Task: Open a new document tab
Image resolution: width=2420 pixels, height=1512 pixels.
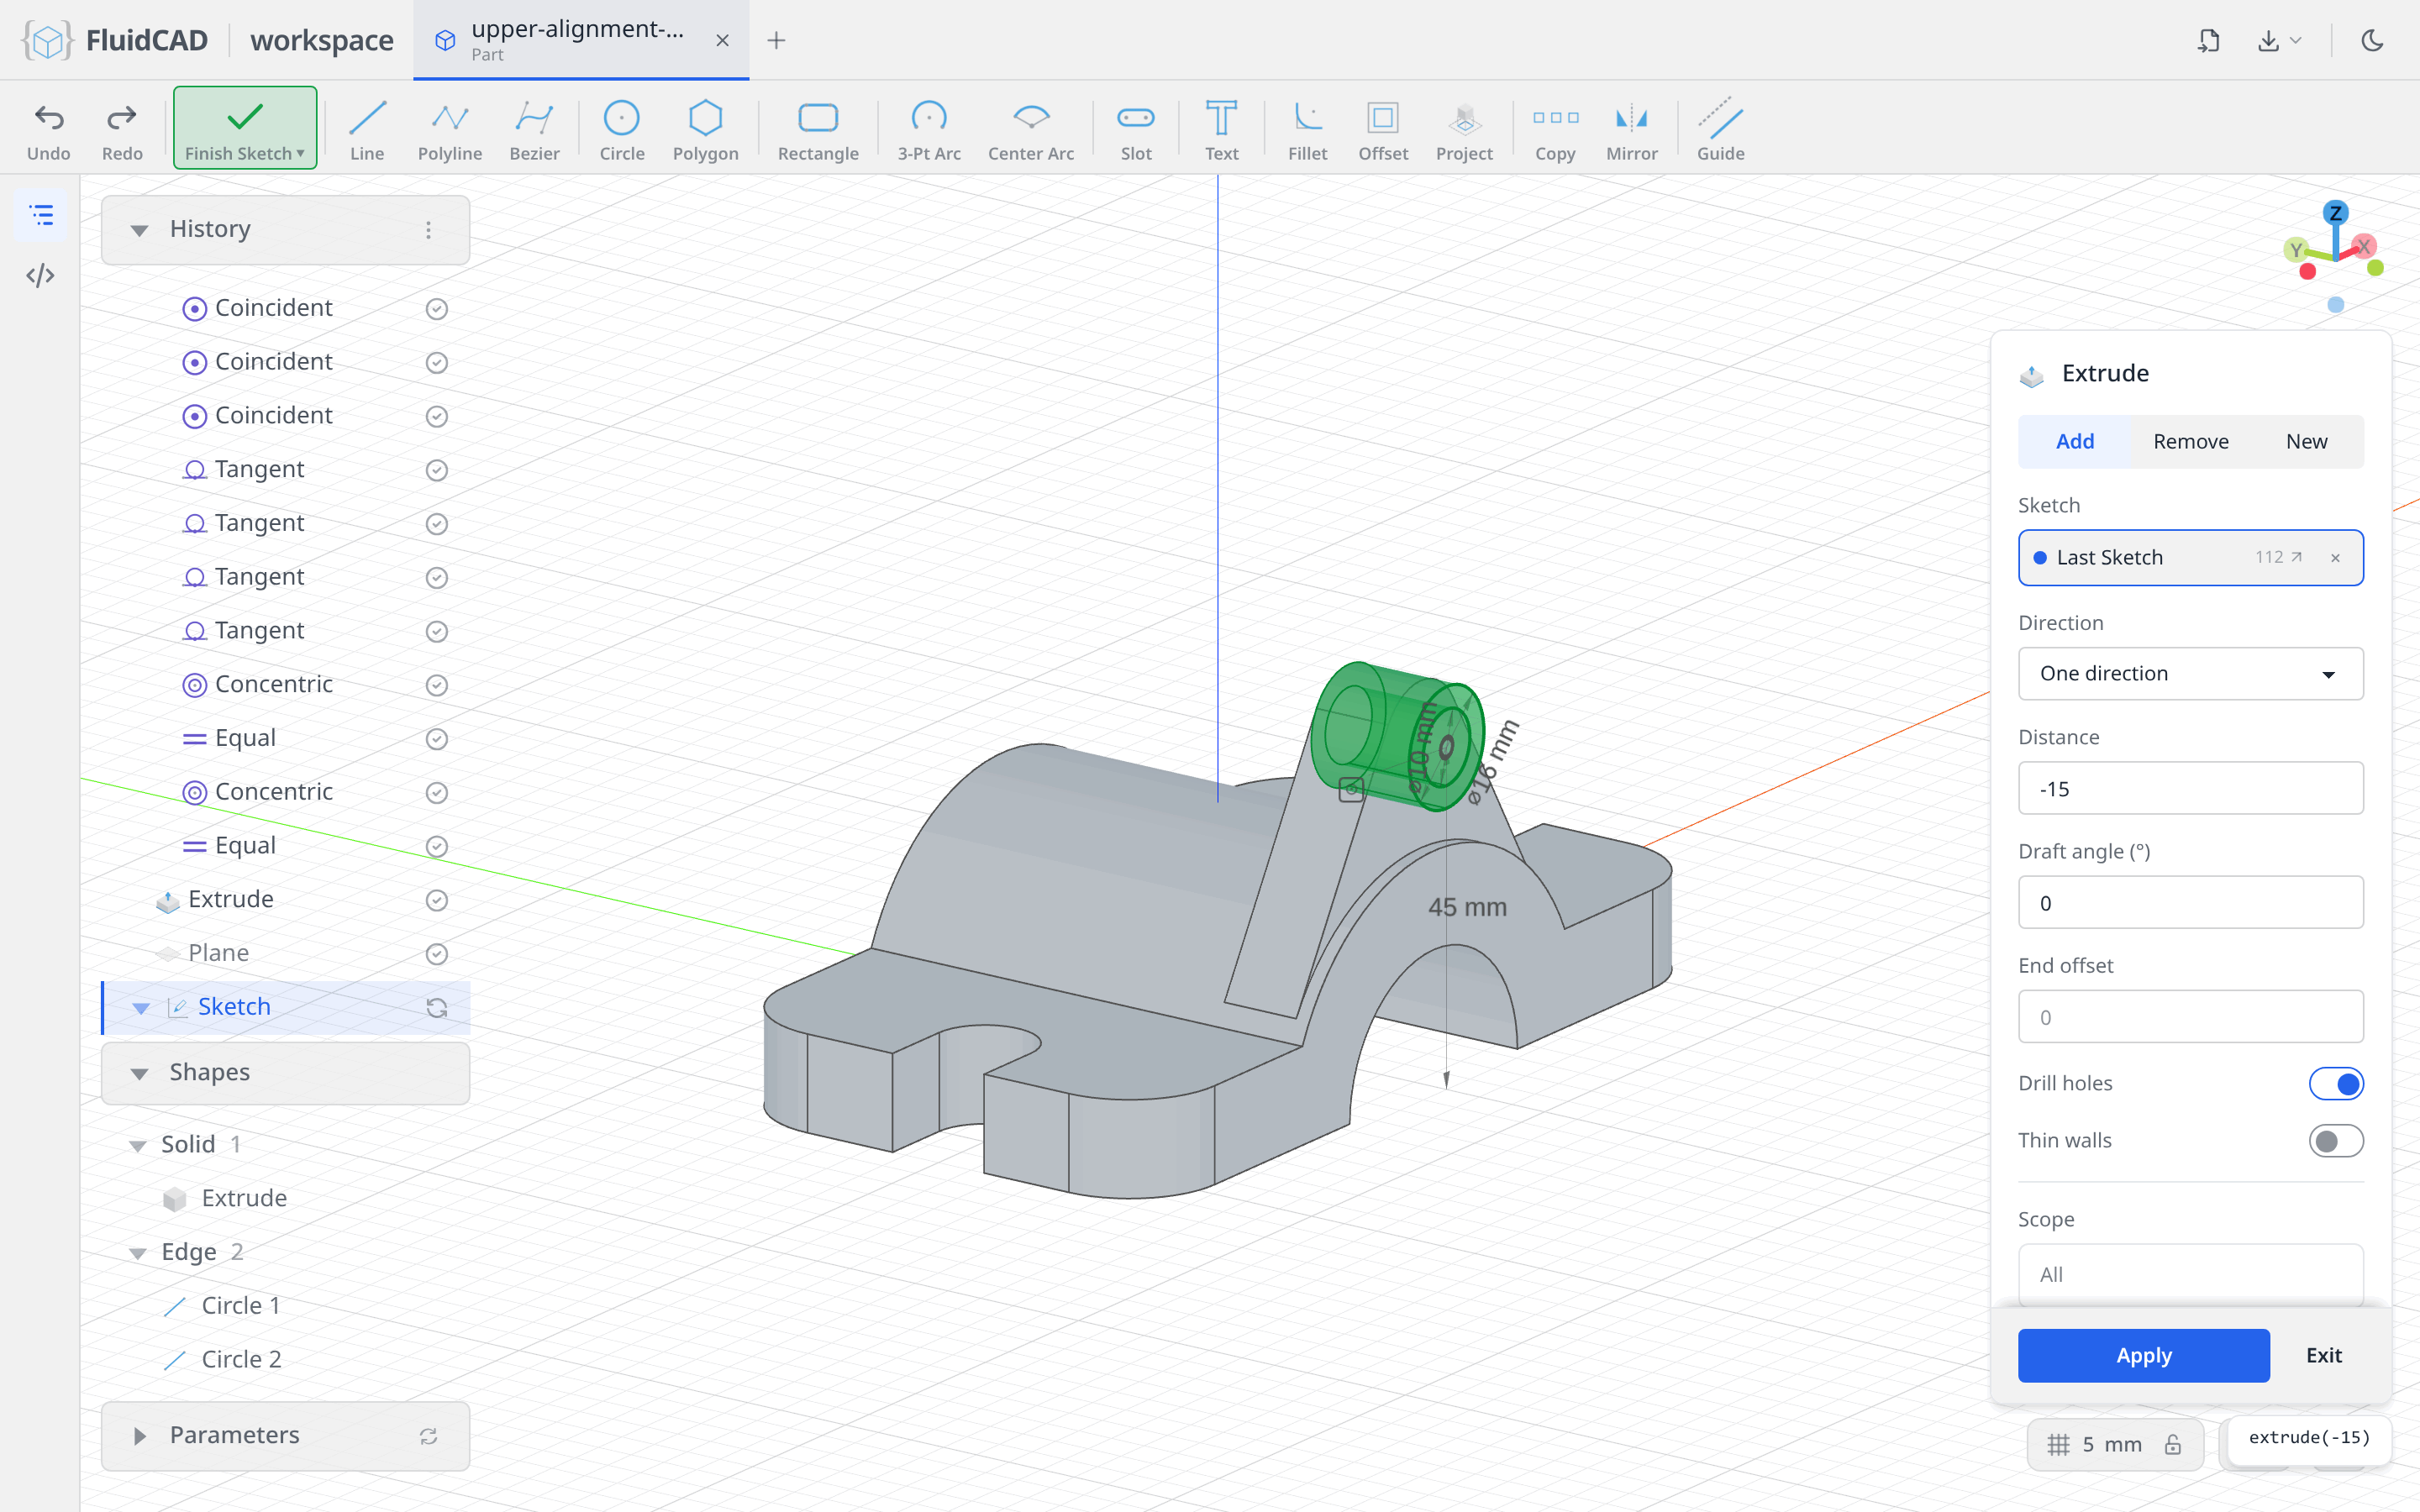Action: click(776, 40)
